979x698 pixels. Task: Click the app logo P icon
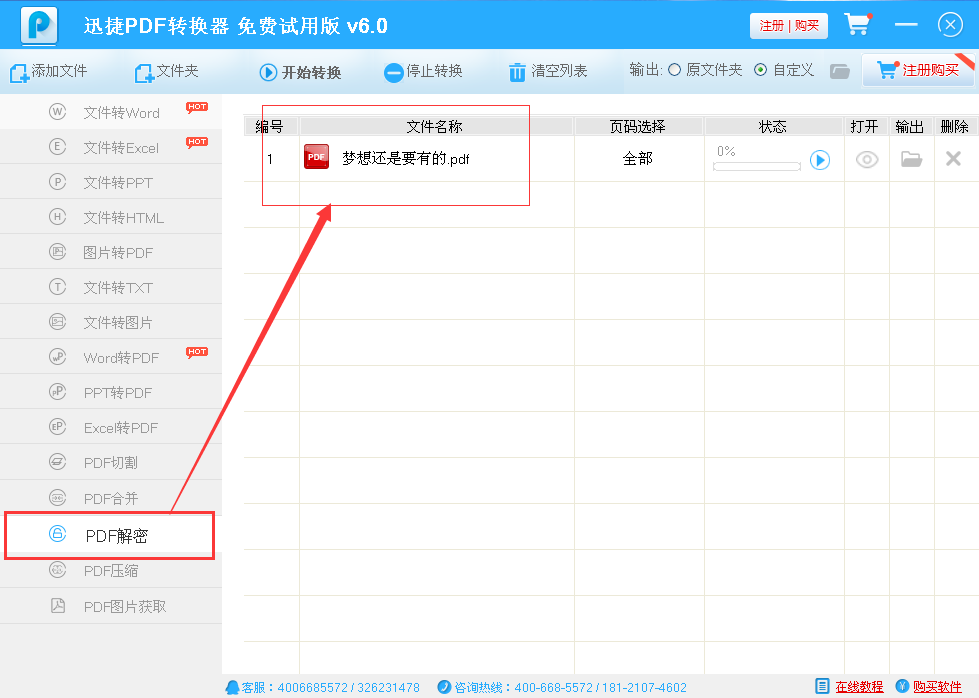tap(39, 26)
